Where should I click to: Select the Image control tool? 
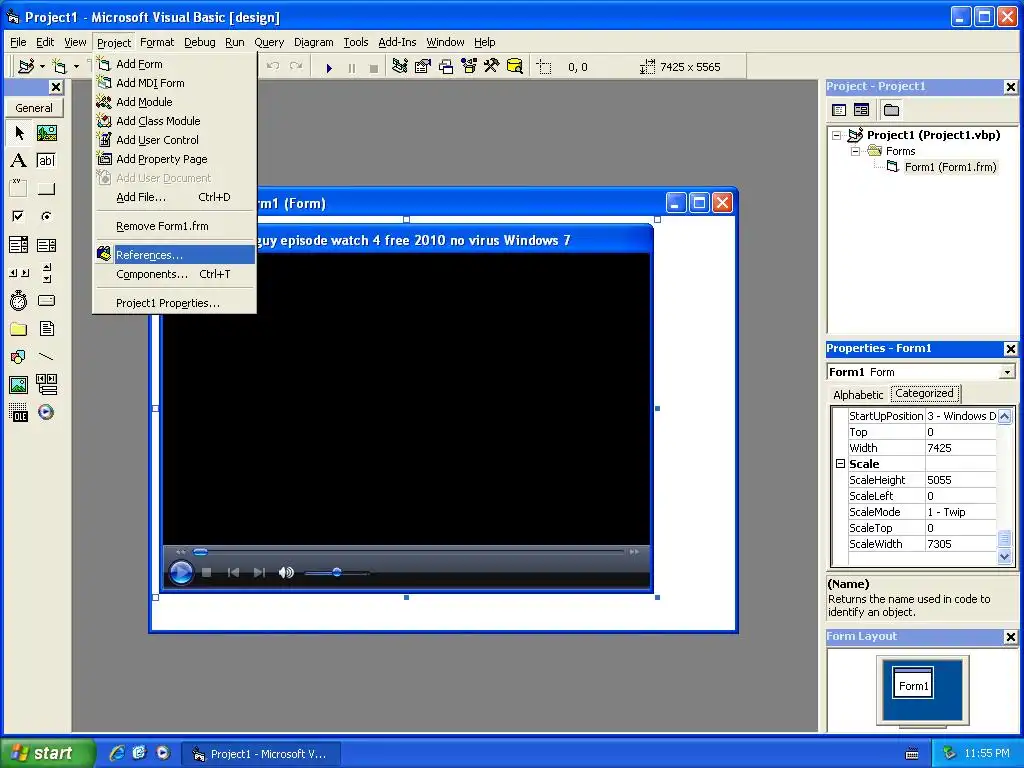click(19, 385)
